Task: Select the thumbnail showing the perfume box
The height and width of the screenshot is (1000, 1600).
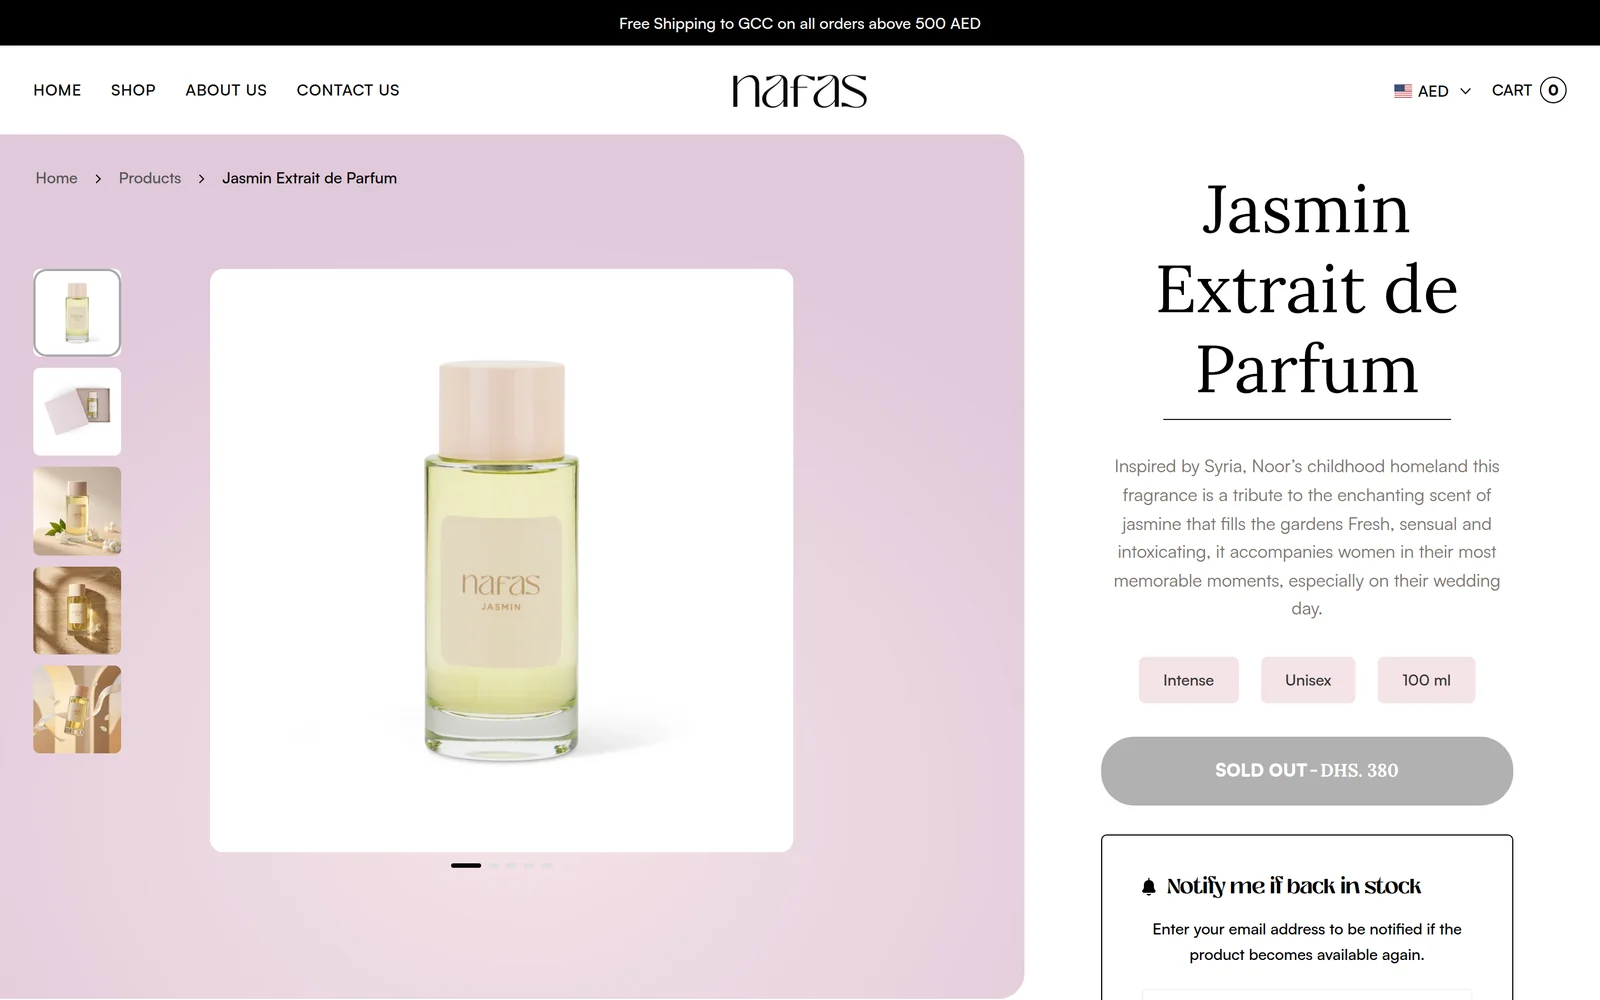Action: click(x=77, y=412)
